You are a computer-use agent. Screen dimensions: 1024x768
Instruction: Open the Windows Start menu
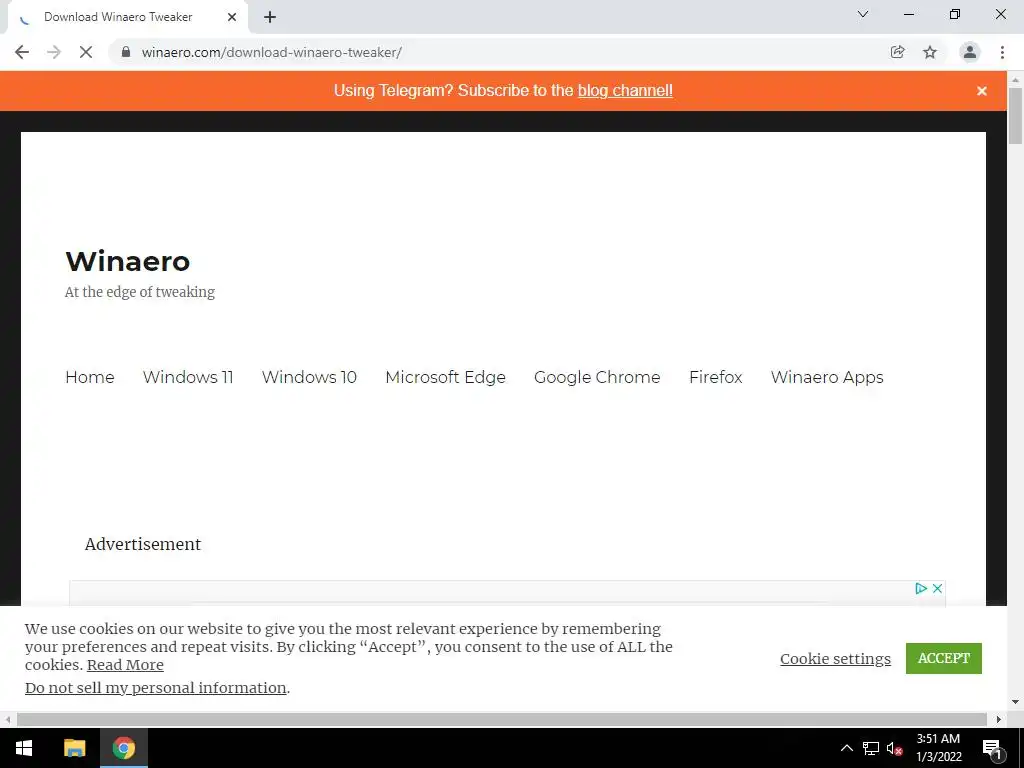[x=24, y=748]
